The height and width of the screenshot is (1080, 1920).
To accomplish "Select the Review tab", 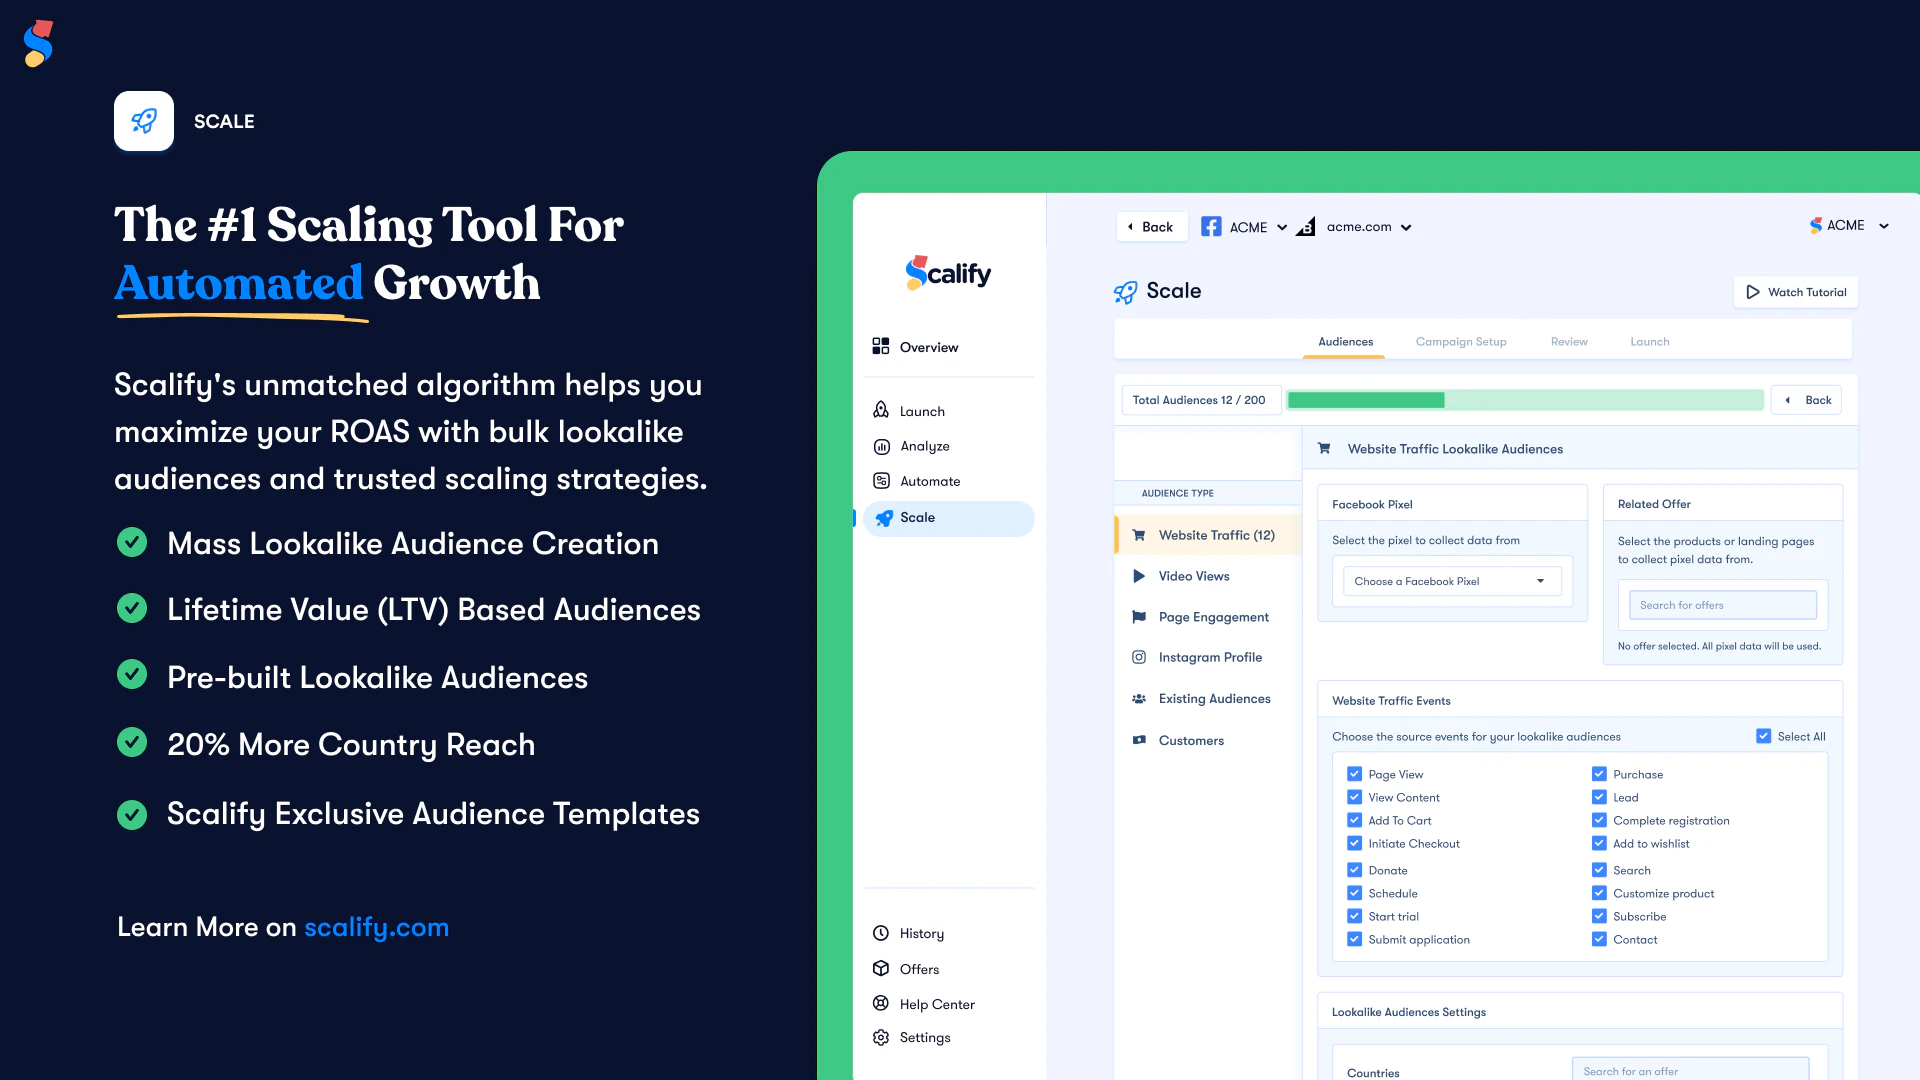I will 1569,341.
